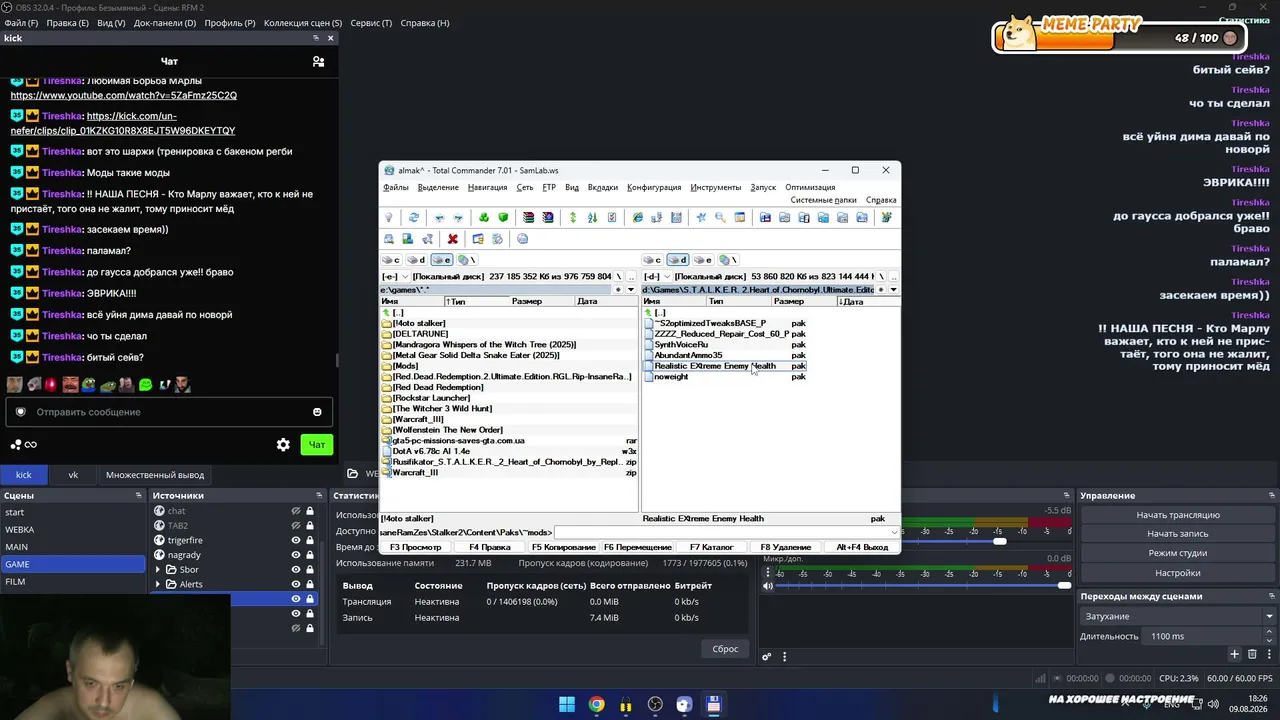Switch to the vk dock tab

tap(73, 475)
